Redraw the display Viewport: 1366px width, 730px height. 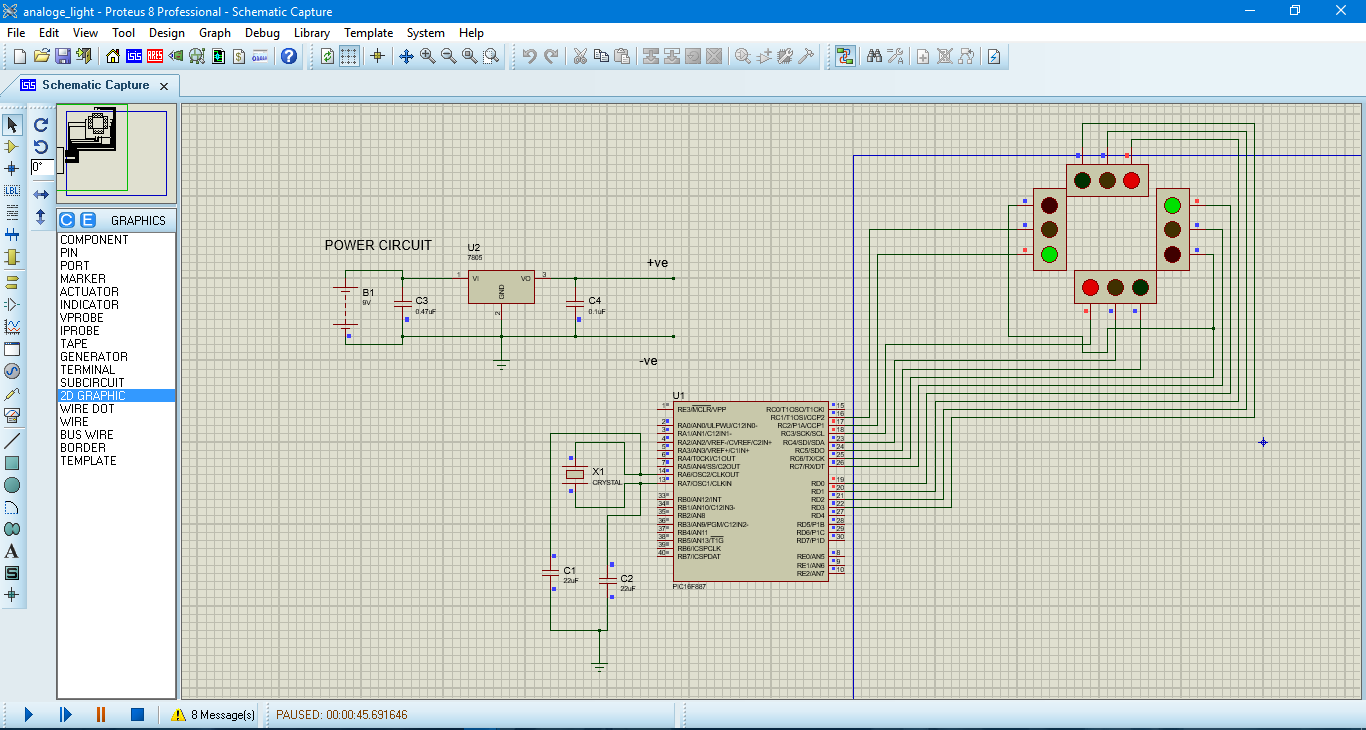(x=328, y=56)
